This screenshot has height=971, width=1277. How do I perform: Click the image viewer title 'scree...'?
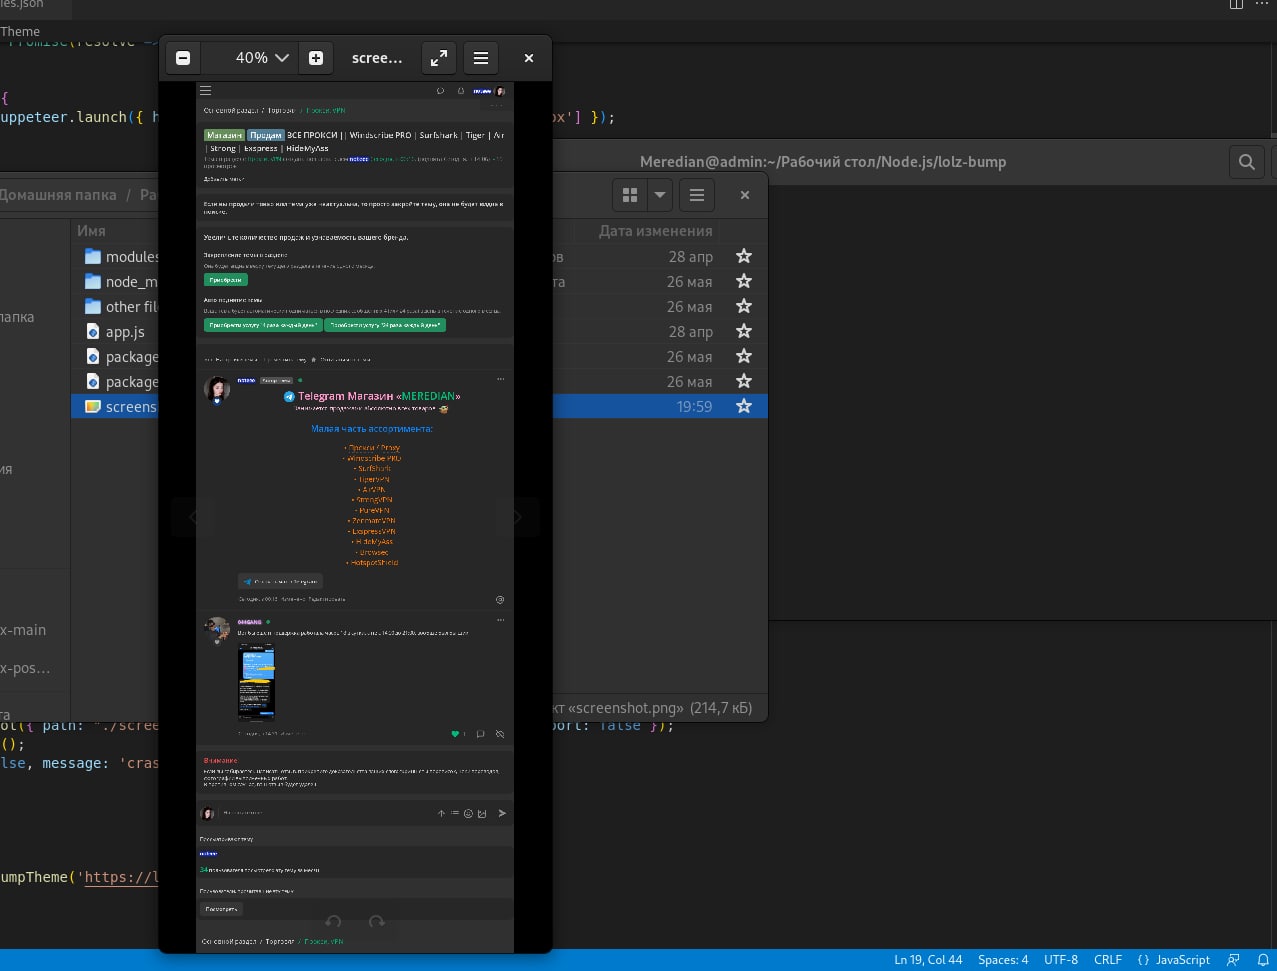pos(377,58)
